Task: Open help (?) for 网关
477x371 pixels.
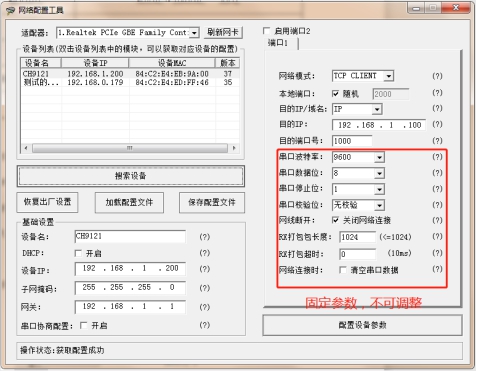Action: click(205, 307)
